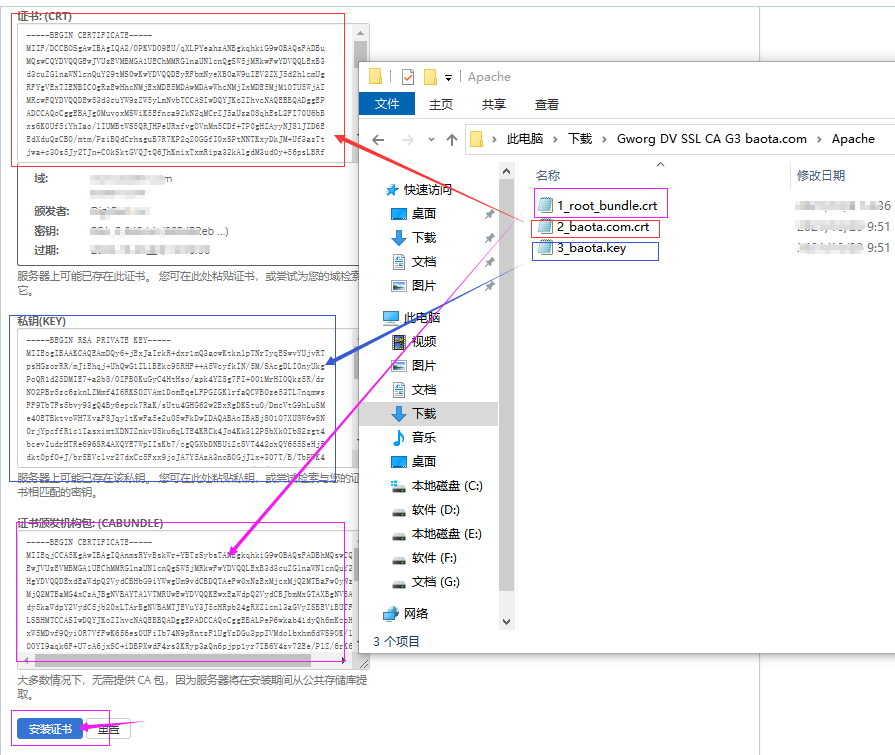This screenshot has height=755, width=895.
Task: Open 桌面 under 此电脑
Action: 424,461
